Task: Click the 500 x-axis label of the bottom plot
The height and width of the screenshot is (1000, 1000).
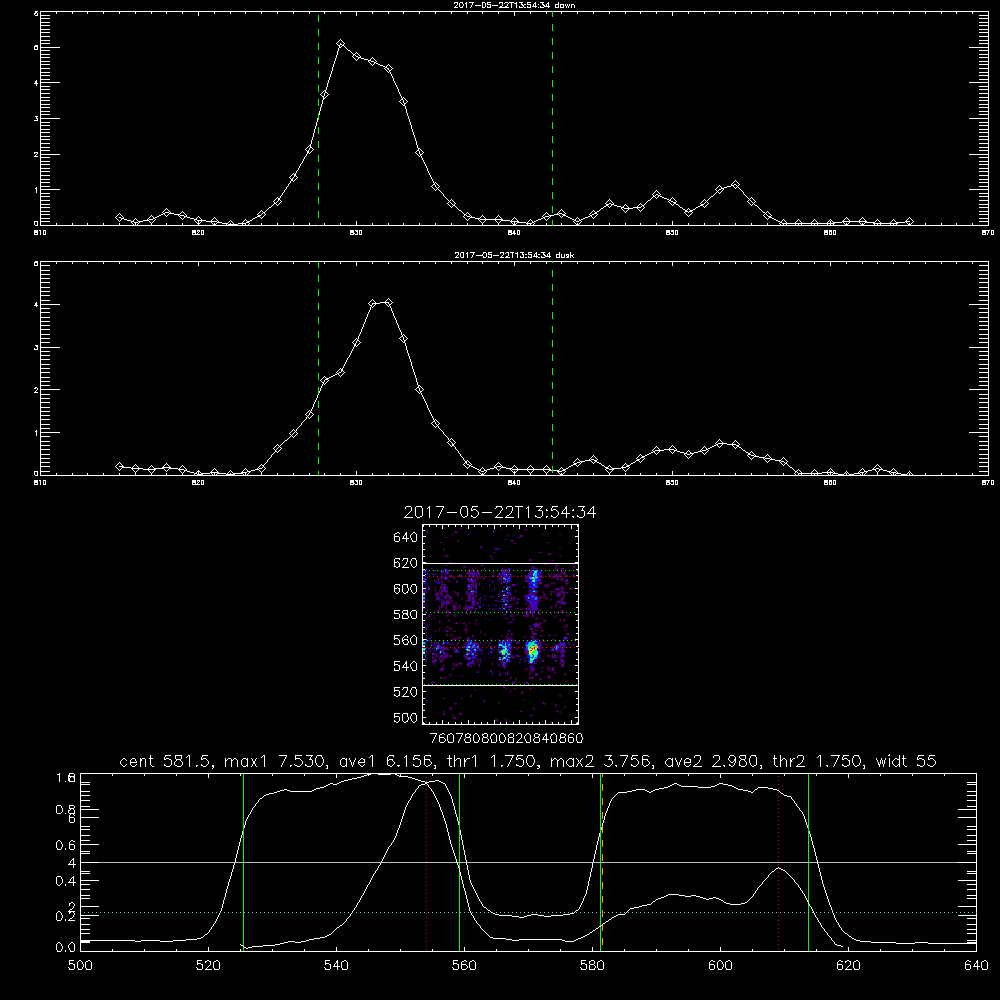Action: (80, 965)
